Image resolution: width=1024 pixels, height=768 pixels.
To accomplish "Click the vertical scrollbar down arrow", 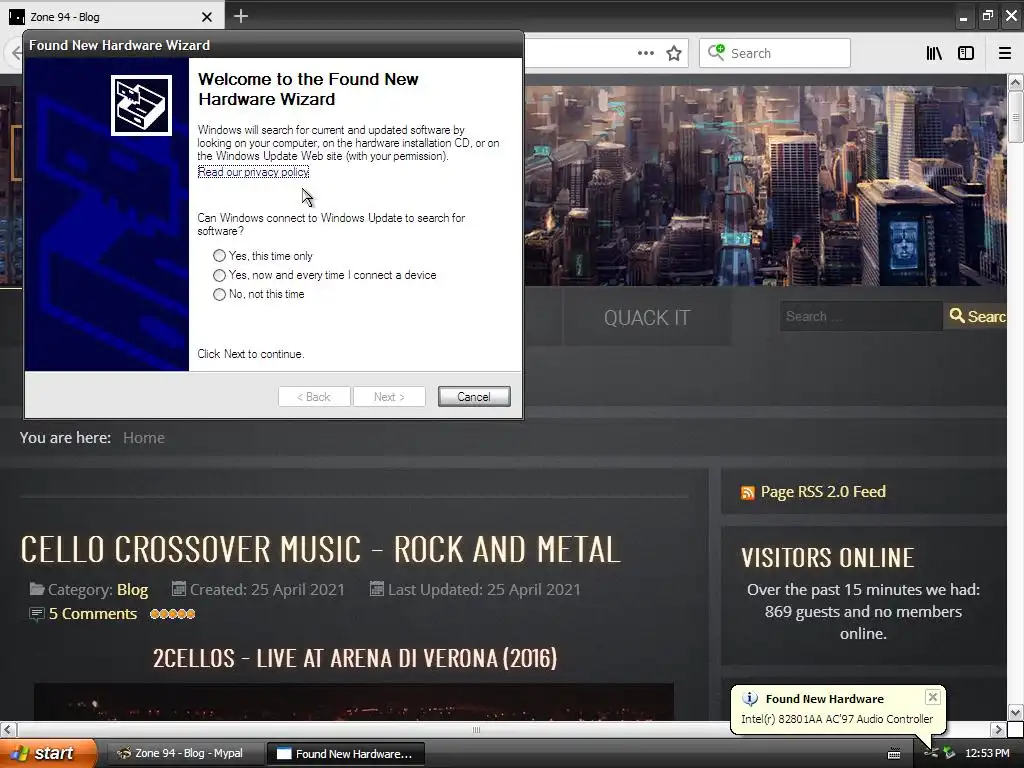I will tap(1015, 712).
